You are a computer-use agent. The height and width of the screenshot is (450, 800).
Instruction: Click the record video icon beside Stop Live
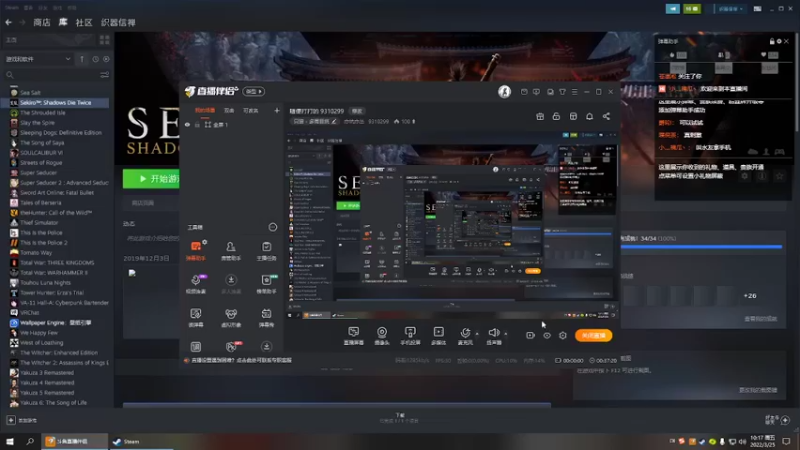(530, 335)
